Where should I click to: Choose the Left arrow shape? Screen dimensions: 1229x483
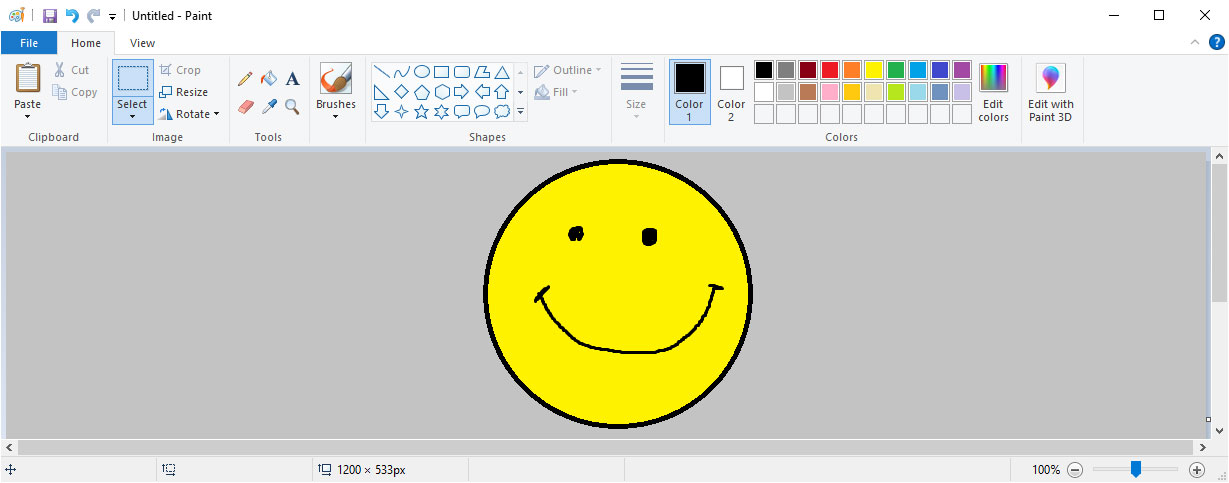[482, 92]
